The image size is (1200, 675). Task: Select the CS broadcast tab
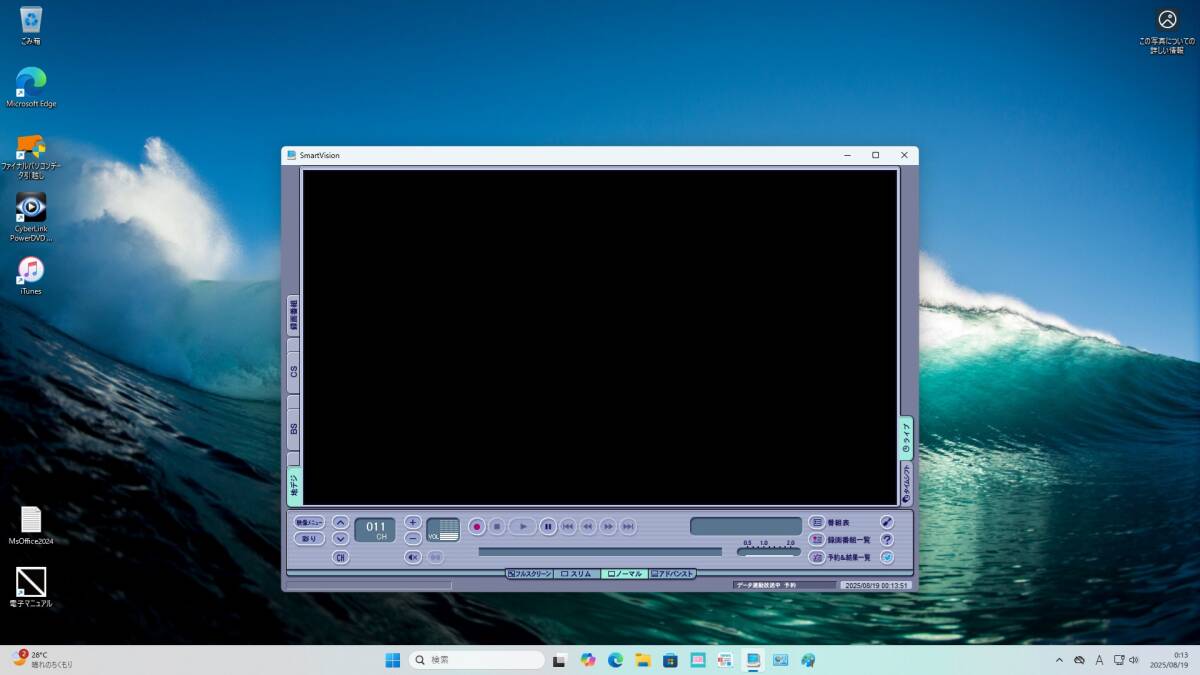click(294, 370)
